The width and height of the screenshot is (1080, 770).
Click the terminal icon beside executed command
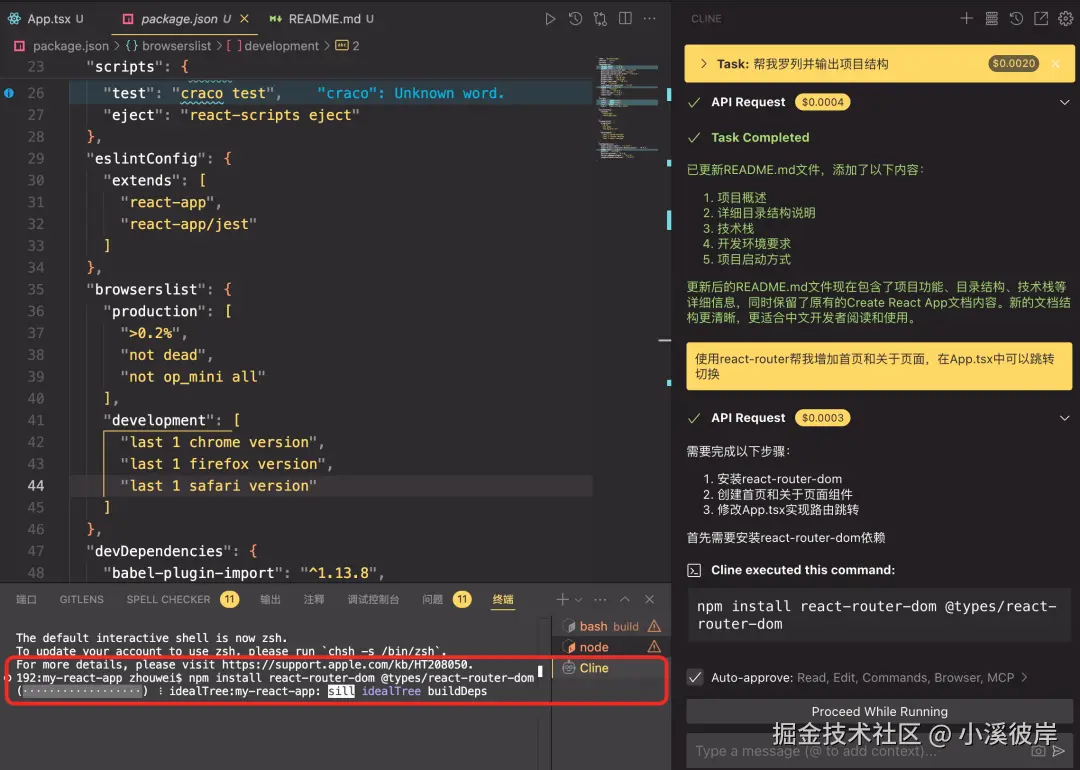coord(694,570)
